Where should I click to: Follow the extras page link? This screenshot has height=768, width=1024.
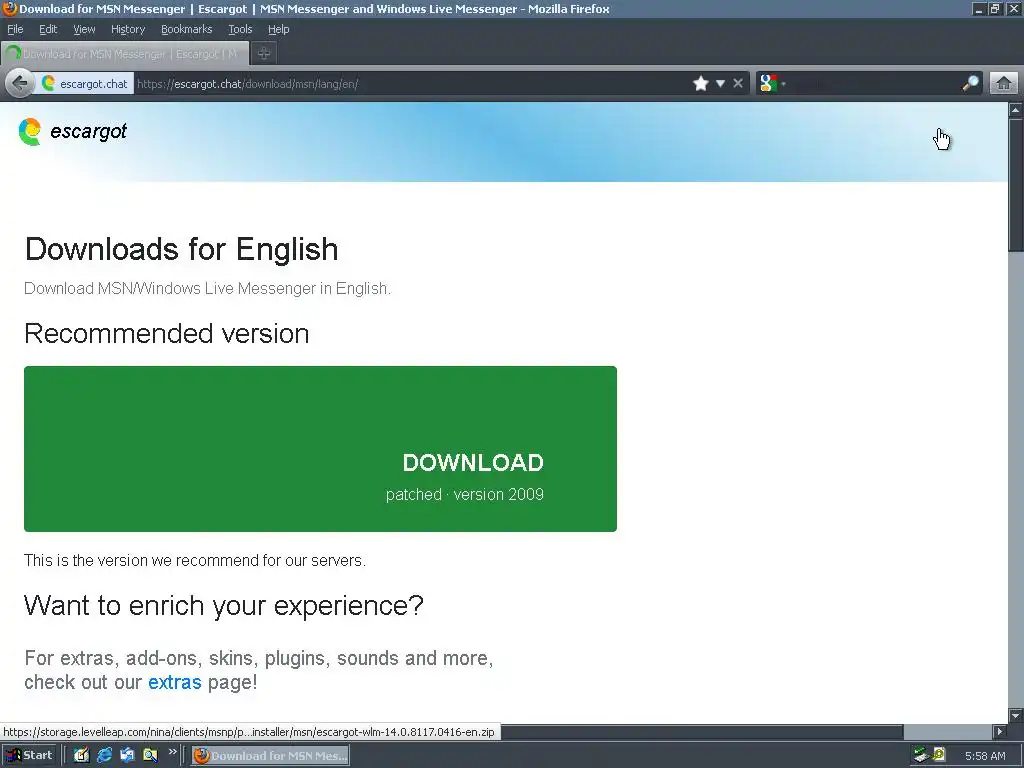click(x=174, y=682)
